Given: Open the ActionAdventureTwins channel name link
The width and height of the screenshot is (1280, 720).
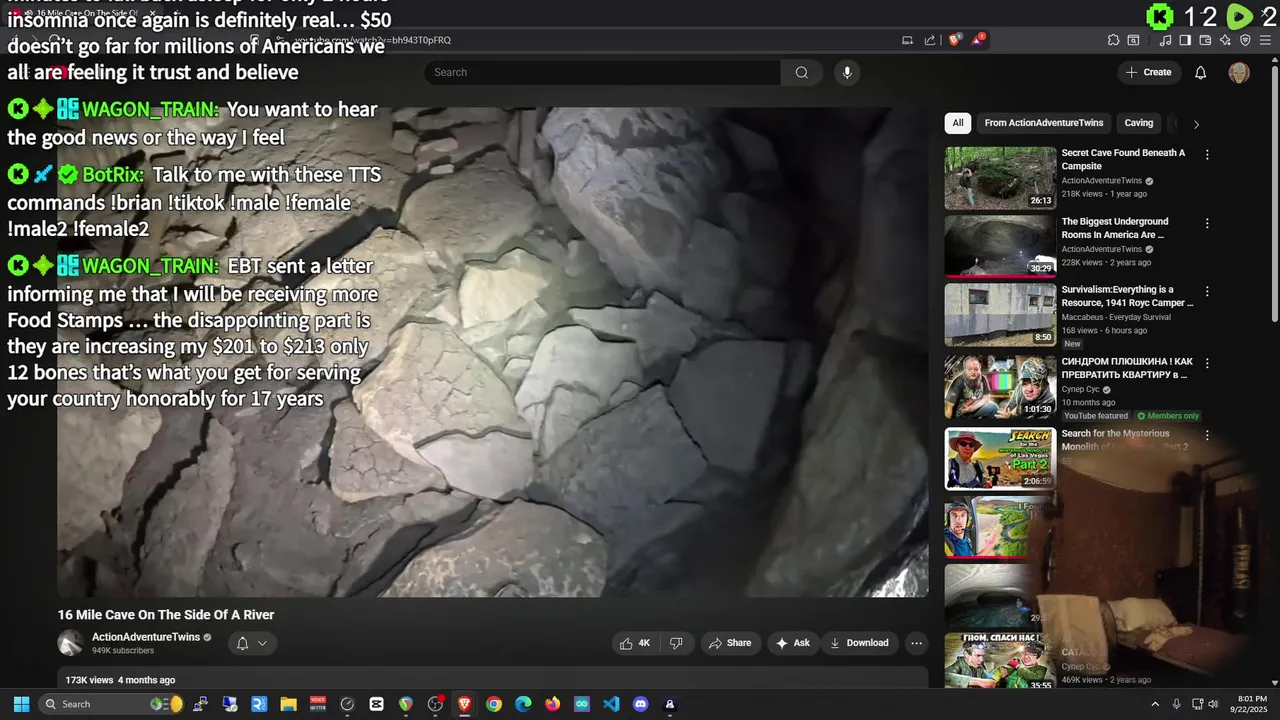Looking at the screenshot, I should (146, 637).
